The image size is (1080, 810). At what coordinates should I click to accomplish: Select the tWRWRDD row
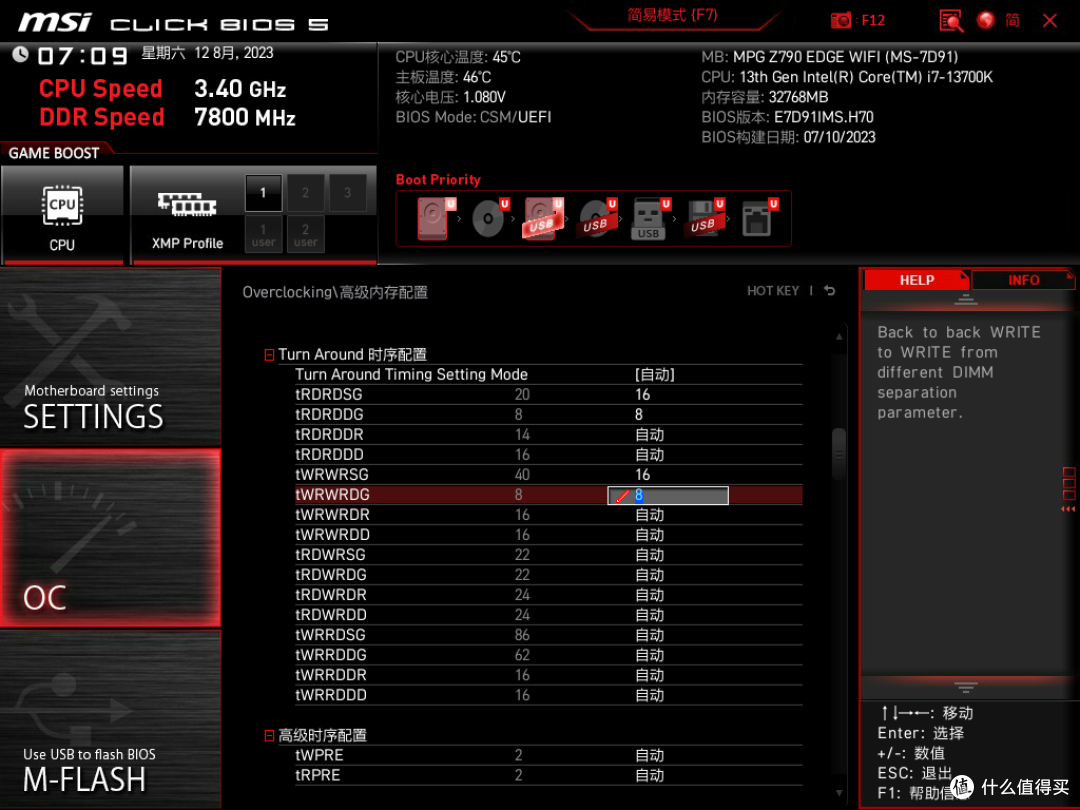(548, 534)
